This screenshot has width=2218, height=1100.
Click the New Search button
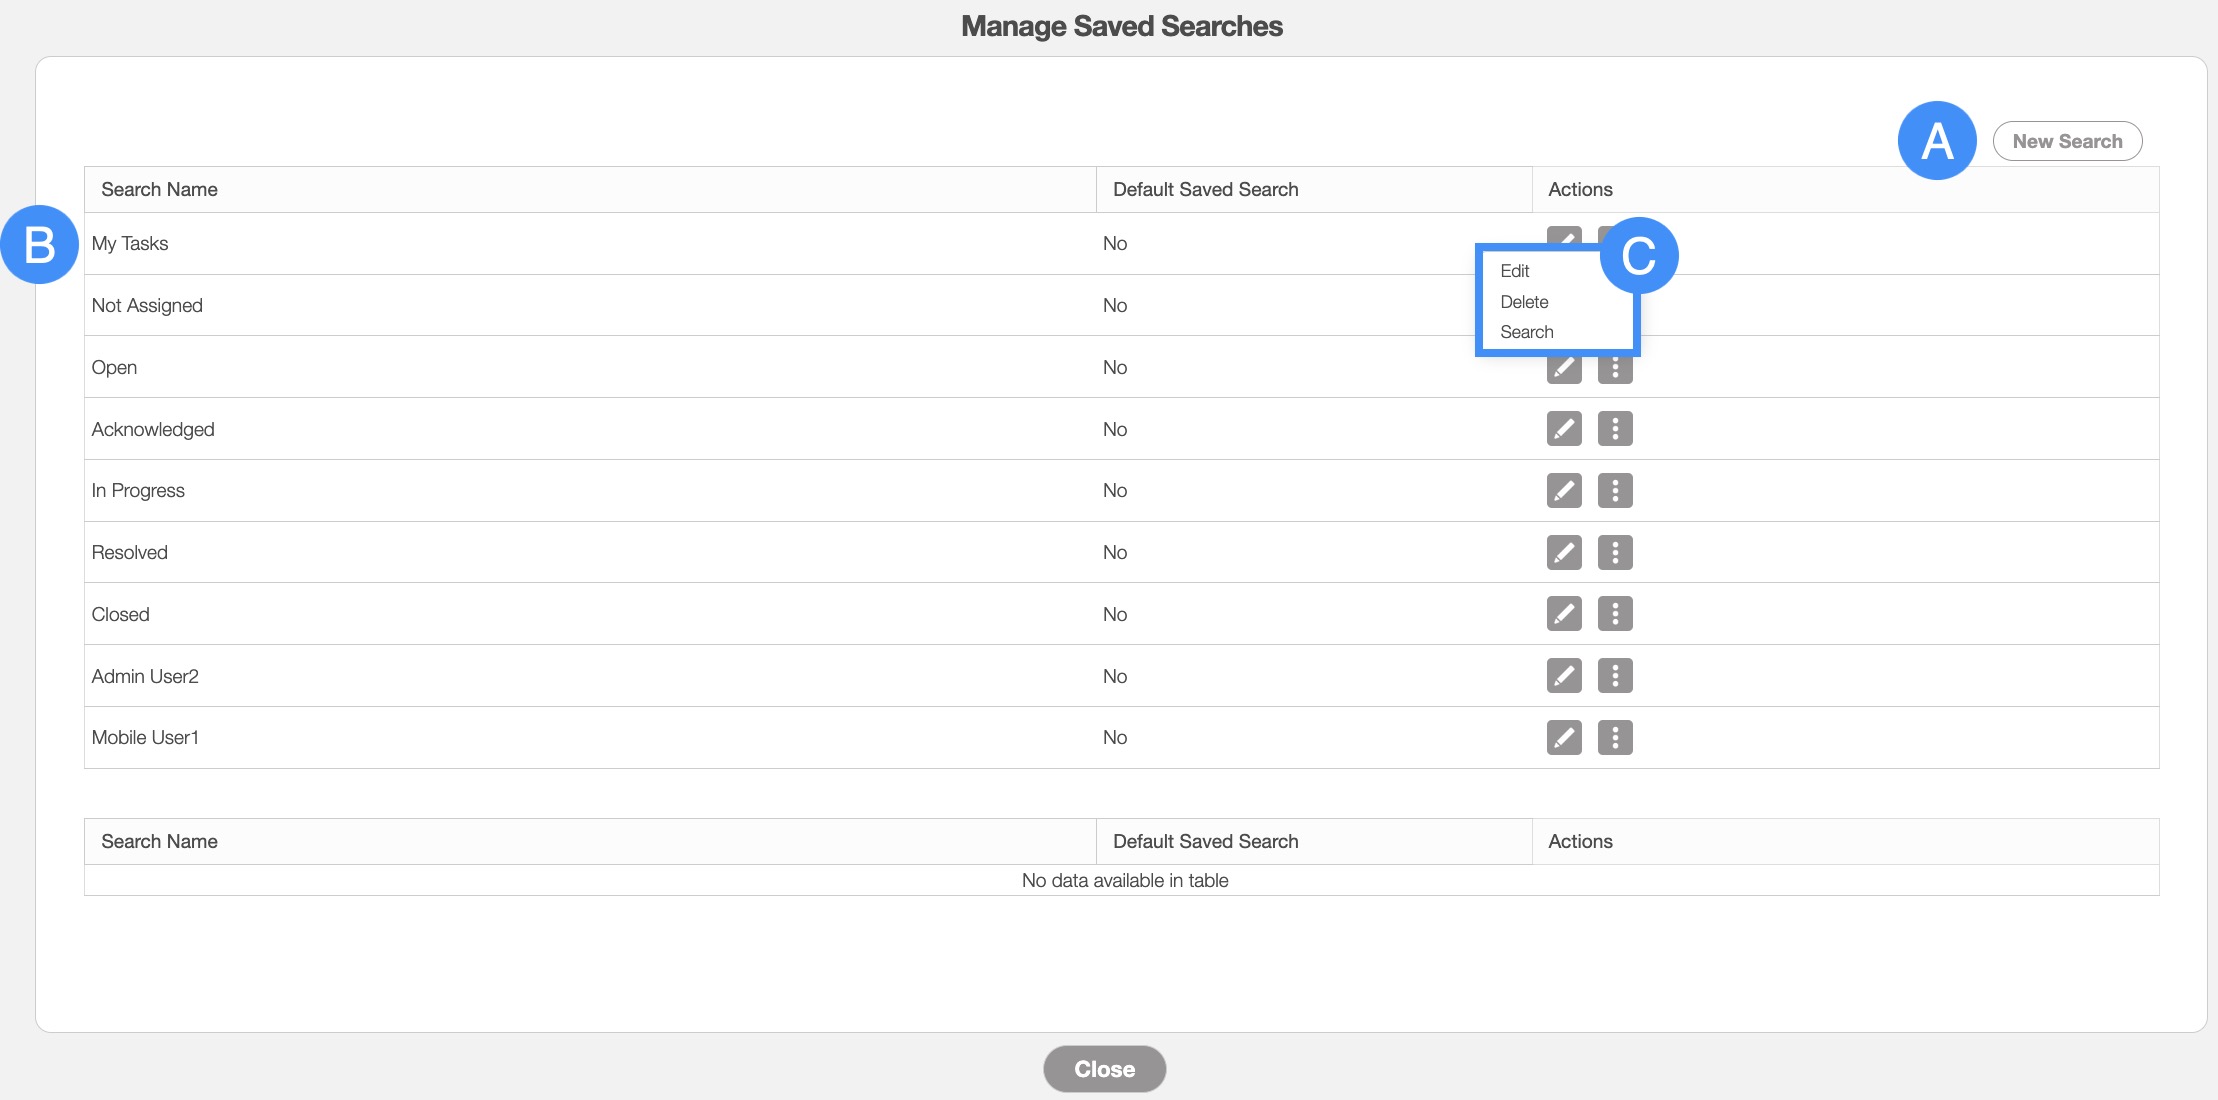pos(2067,141)
